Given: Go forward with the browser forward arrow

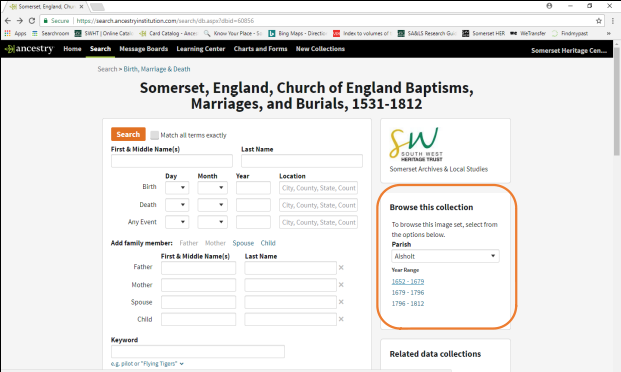Looking at the screenshot, I should [19, 21].
